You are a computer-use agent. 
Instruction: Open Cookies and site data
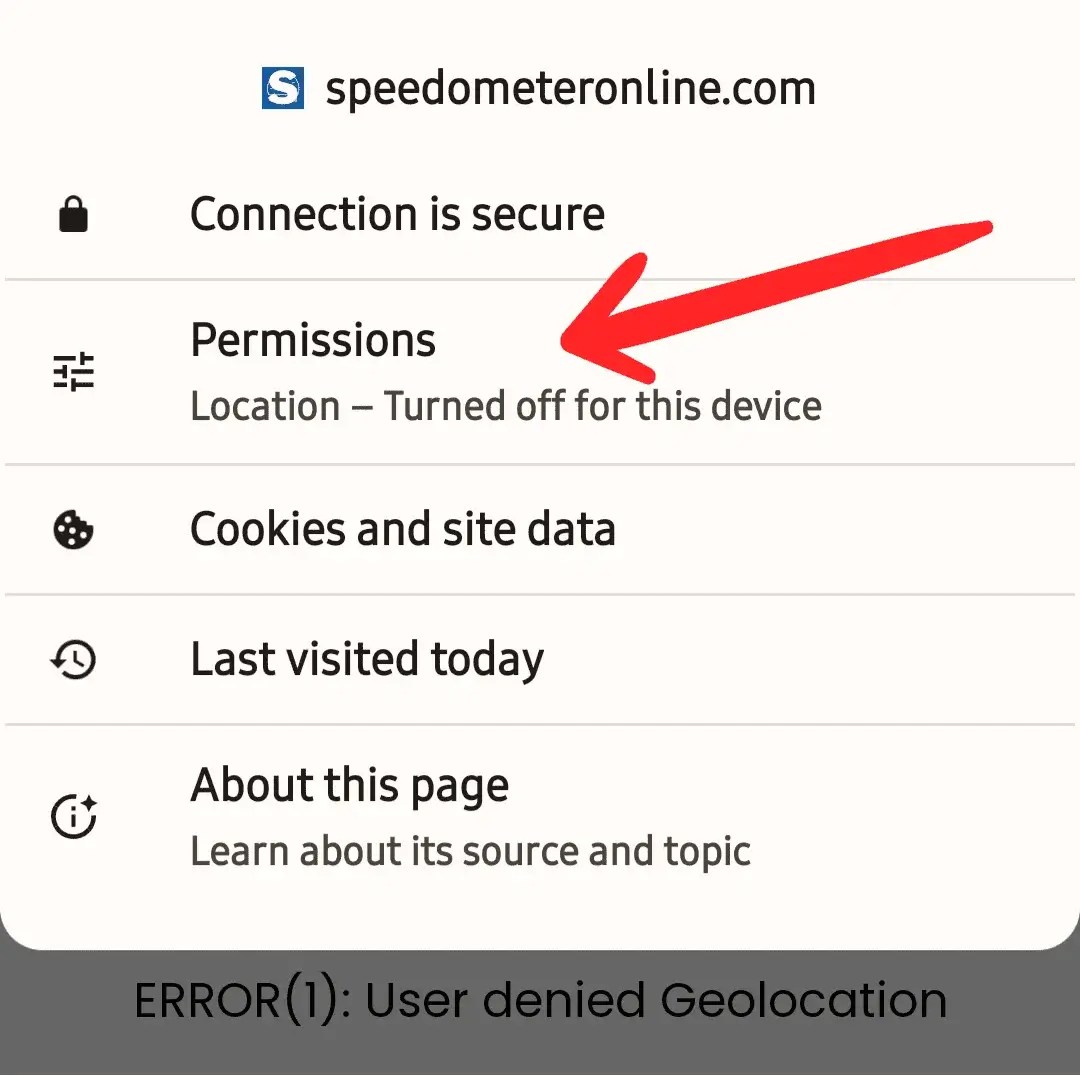point(402,529)
